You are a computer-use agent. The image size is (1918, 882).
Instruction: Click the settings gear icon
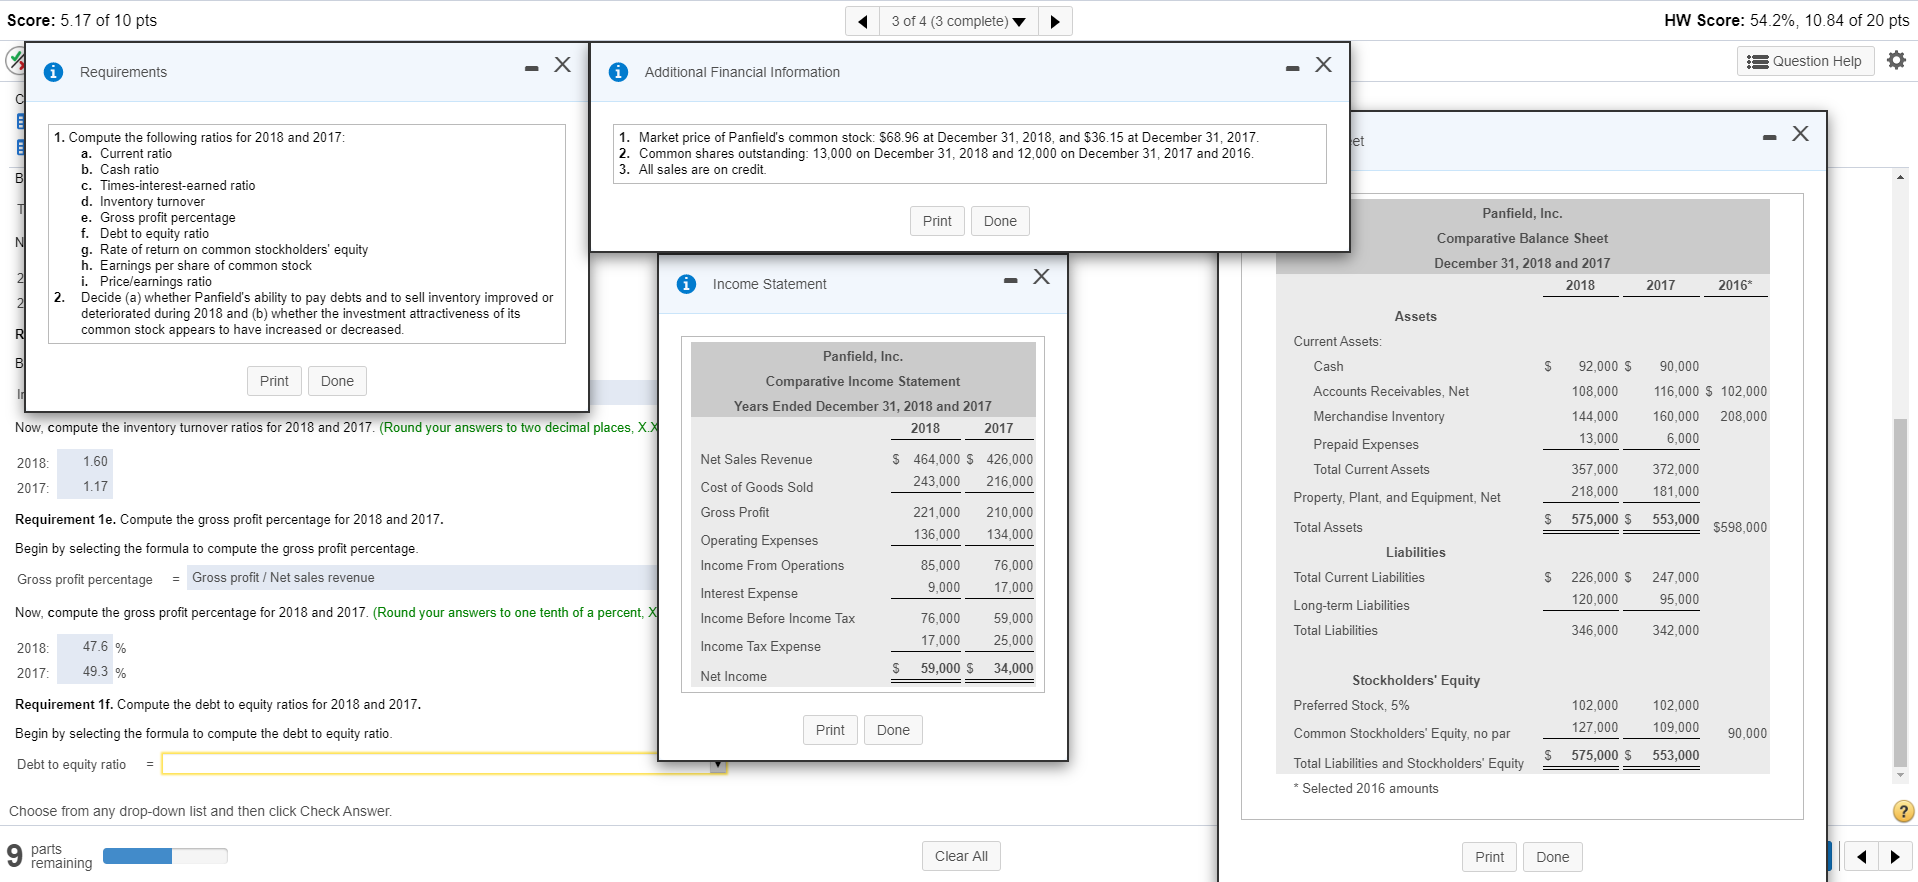tap(1896, 61)
